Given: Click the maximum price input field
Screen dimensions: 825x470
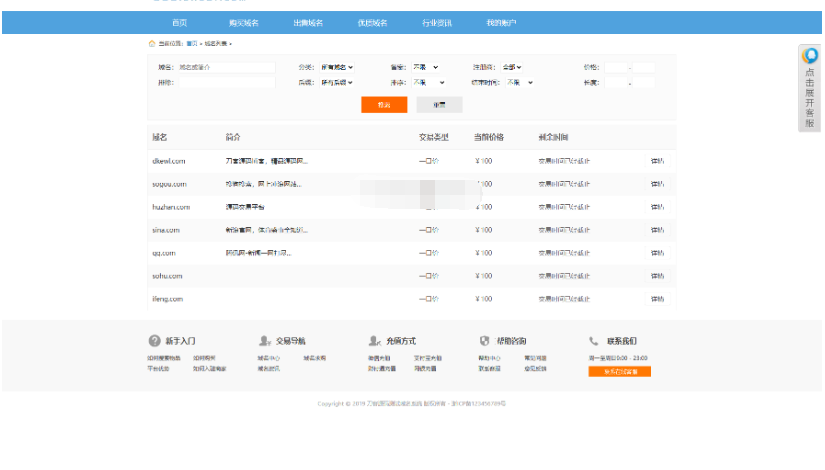Looking at the screenshot, I should click(643, 67).
